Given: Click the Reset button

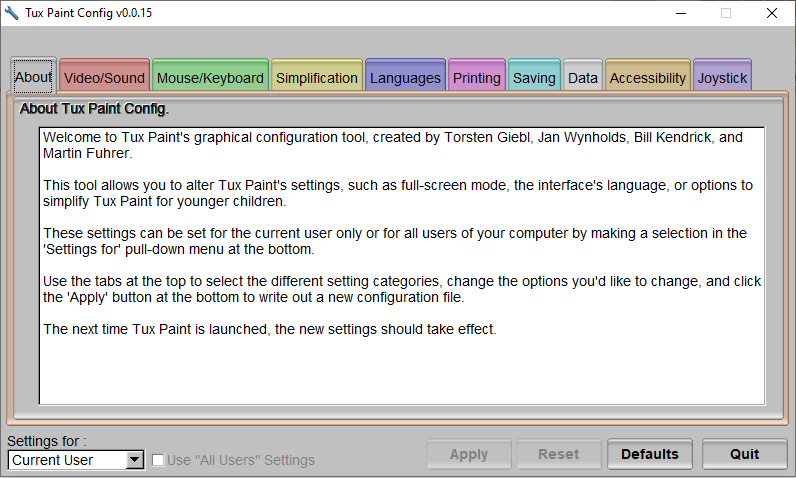Looking at the screenshot, I should click(x=558, y=454).
